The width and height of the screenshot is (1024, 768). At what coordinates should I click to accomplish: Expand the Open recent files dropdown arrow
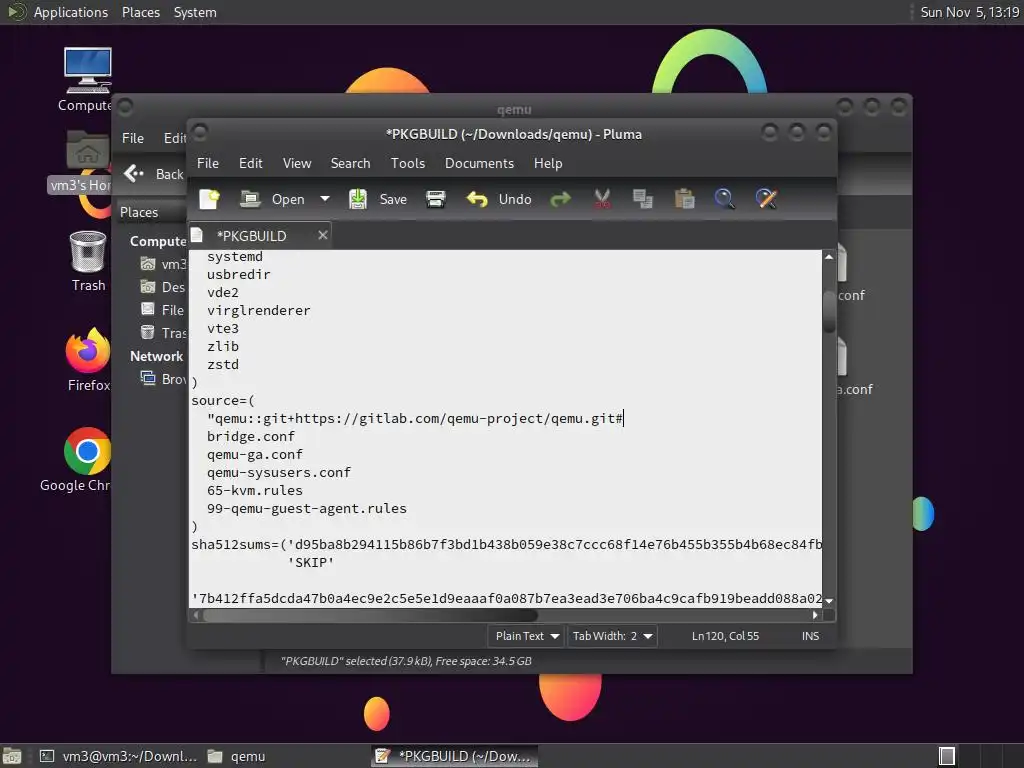(x=325, y=199)
